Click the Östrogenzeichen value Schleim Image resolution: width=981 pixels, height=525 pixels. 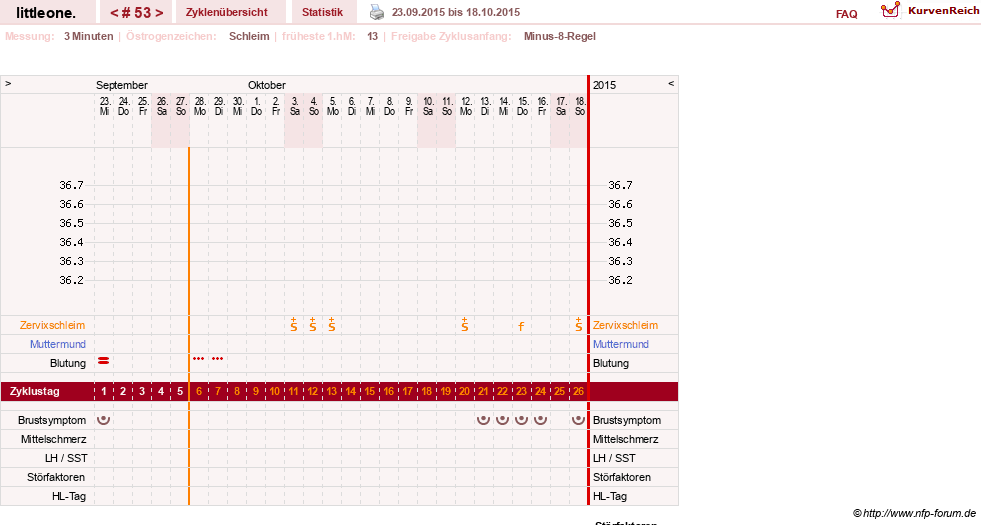coord(249,36)
